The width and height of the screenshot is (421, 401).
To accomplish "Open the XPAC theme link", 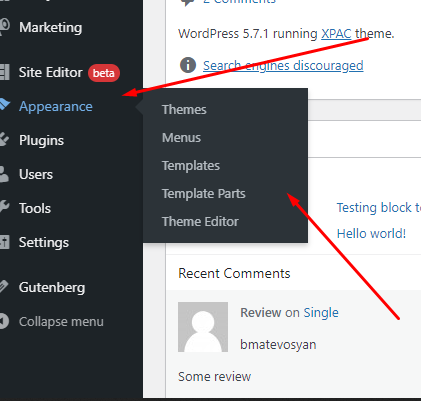I will (336, 34).
